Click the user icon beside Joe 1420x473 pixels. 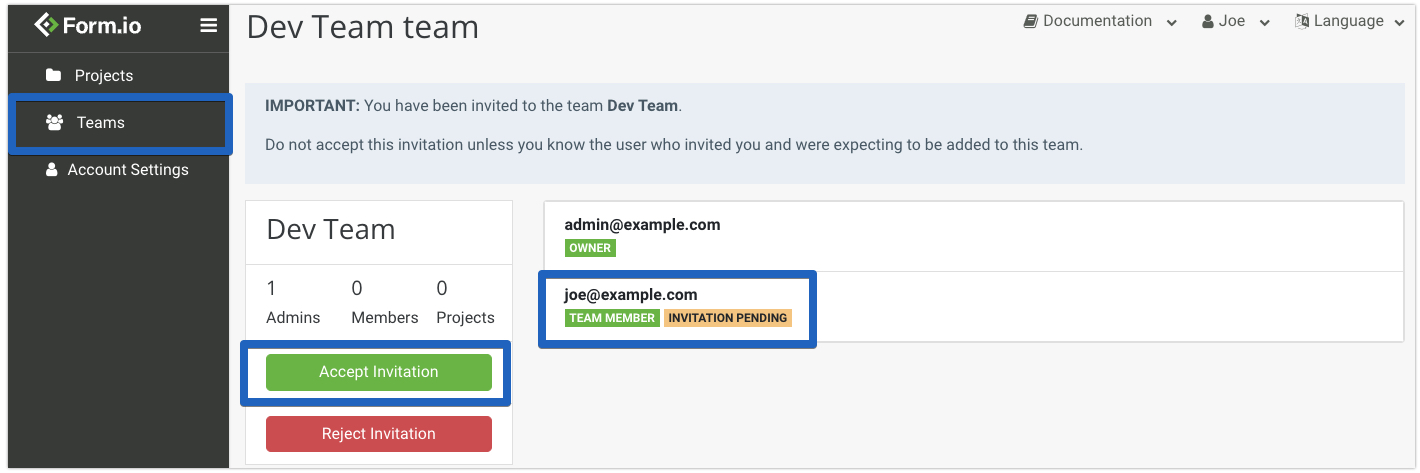1208,21
